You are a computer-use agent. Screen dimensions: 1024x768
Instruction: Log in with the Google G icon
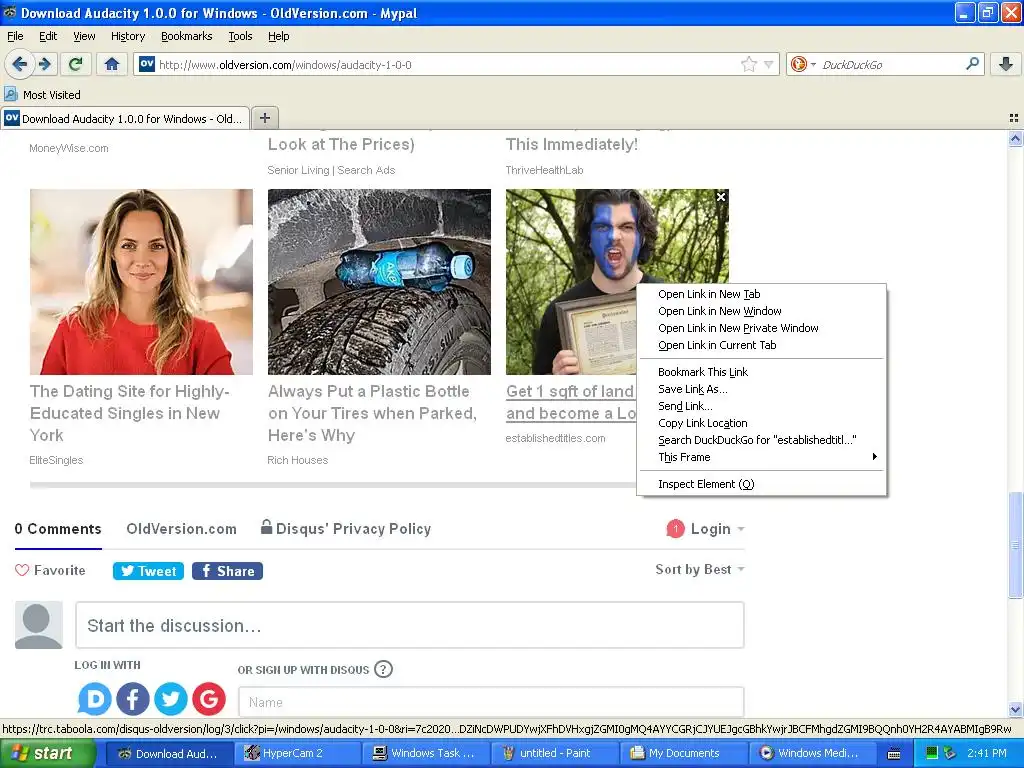pos(209,699)
